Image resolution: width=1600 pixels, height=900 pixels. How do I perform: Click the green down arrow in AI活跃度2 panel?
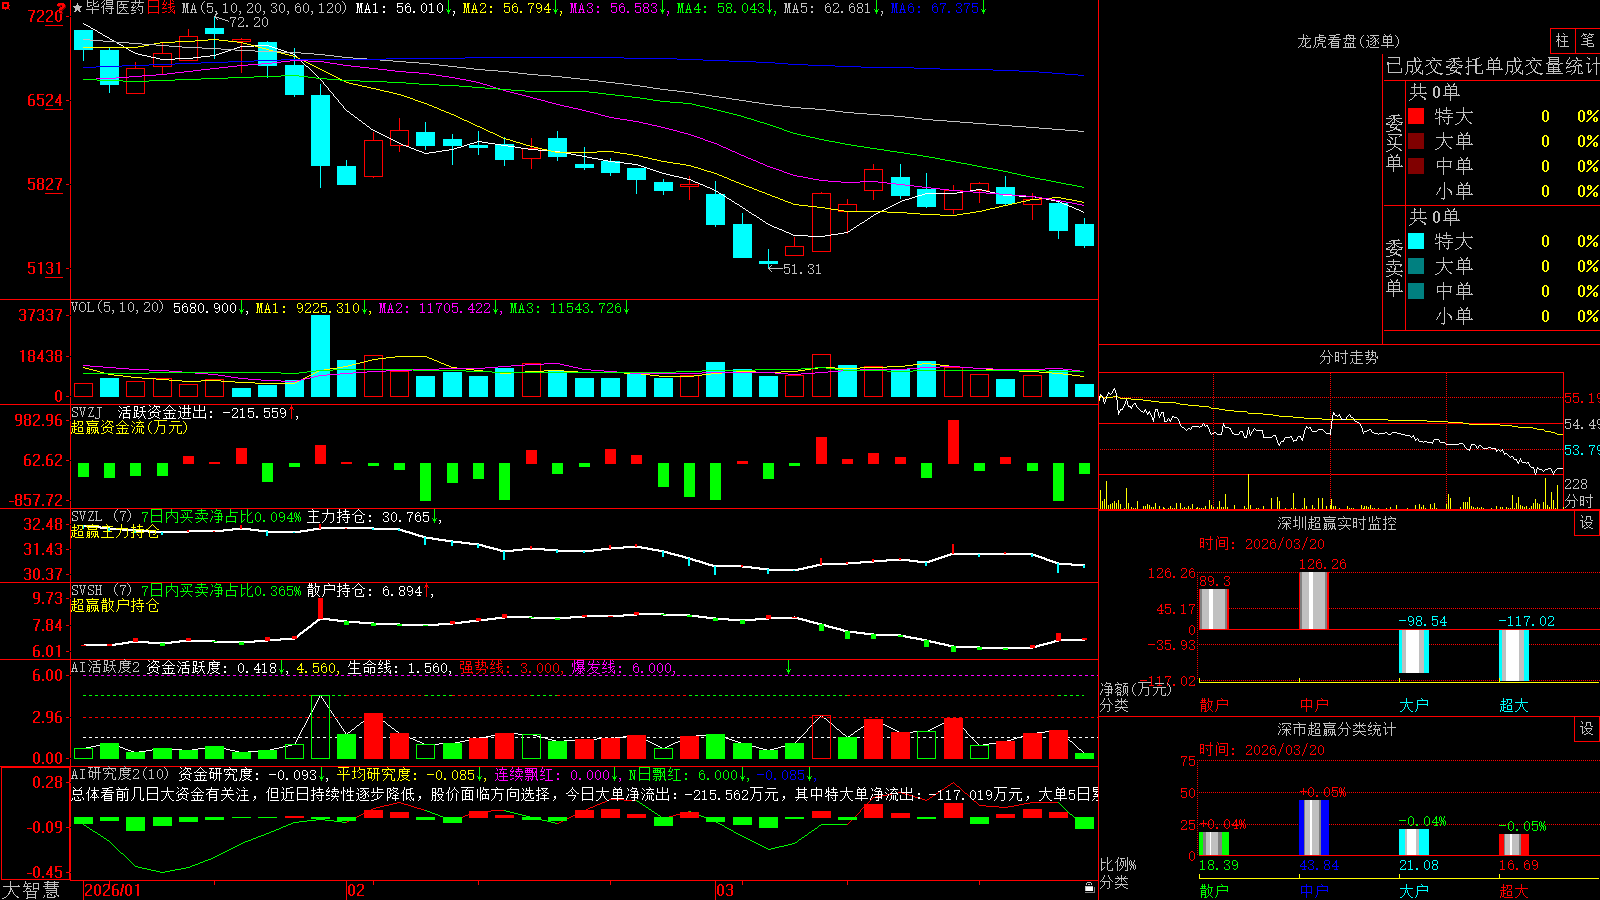788,667
